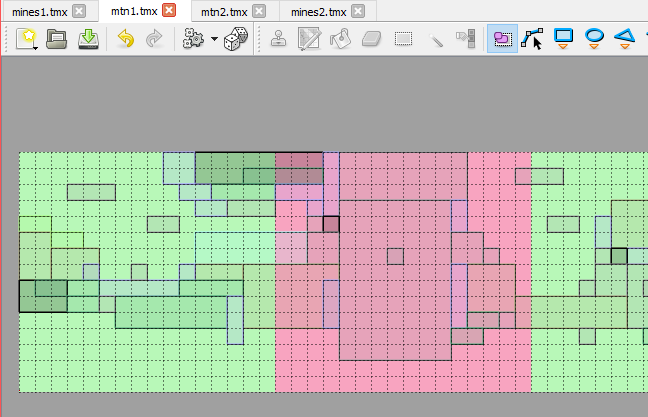The height and width of the screenshot is (417, 648).
Task: Open the command gears button
Action: [193, 39]
